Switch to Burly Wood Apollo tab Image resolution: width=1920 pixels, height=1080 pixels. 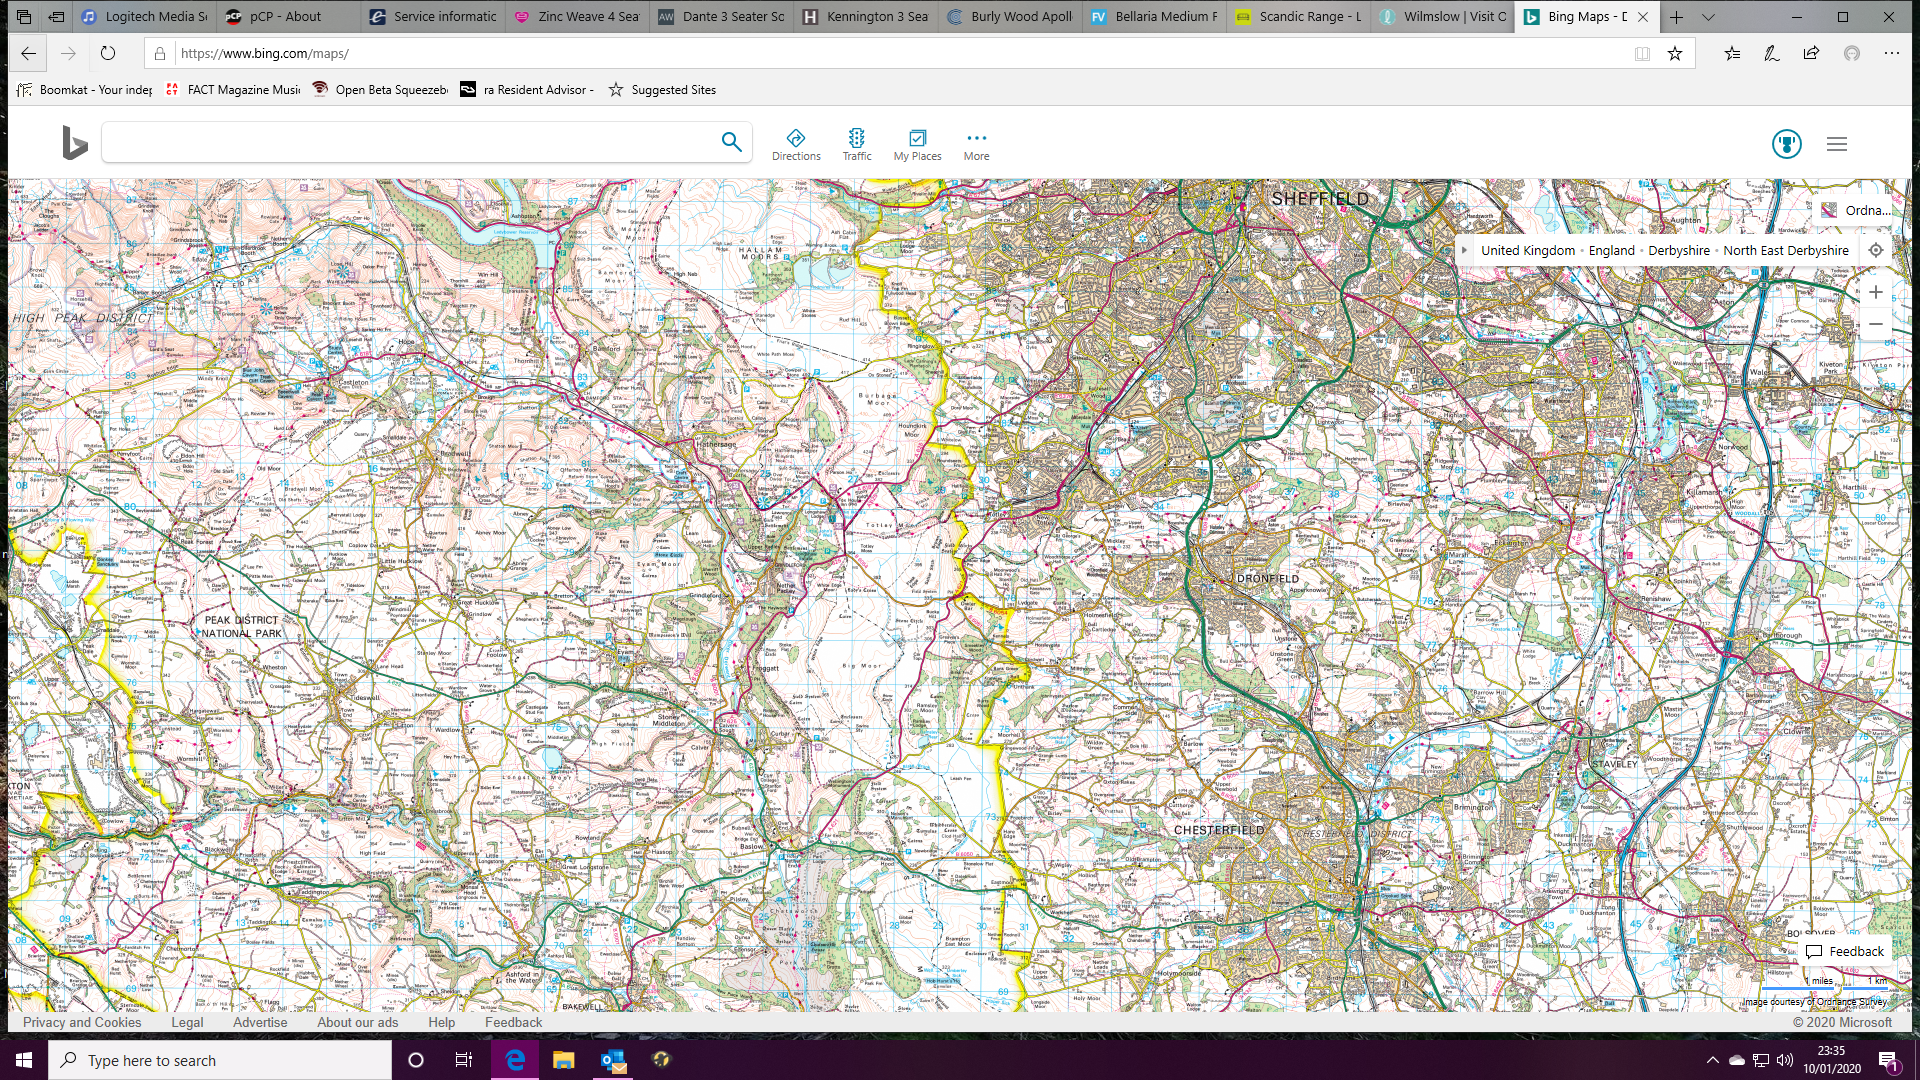pyautogui.click(x=1009, y=17)
